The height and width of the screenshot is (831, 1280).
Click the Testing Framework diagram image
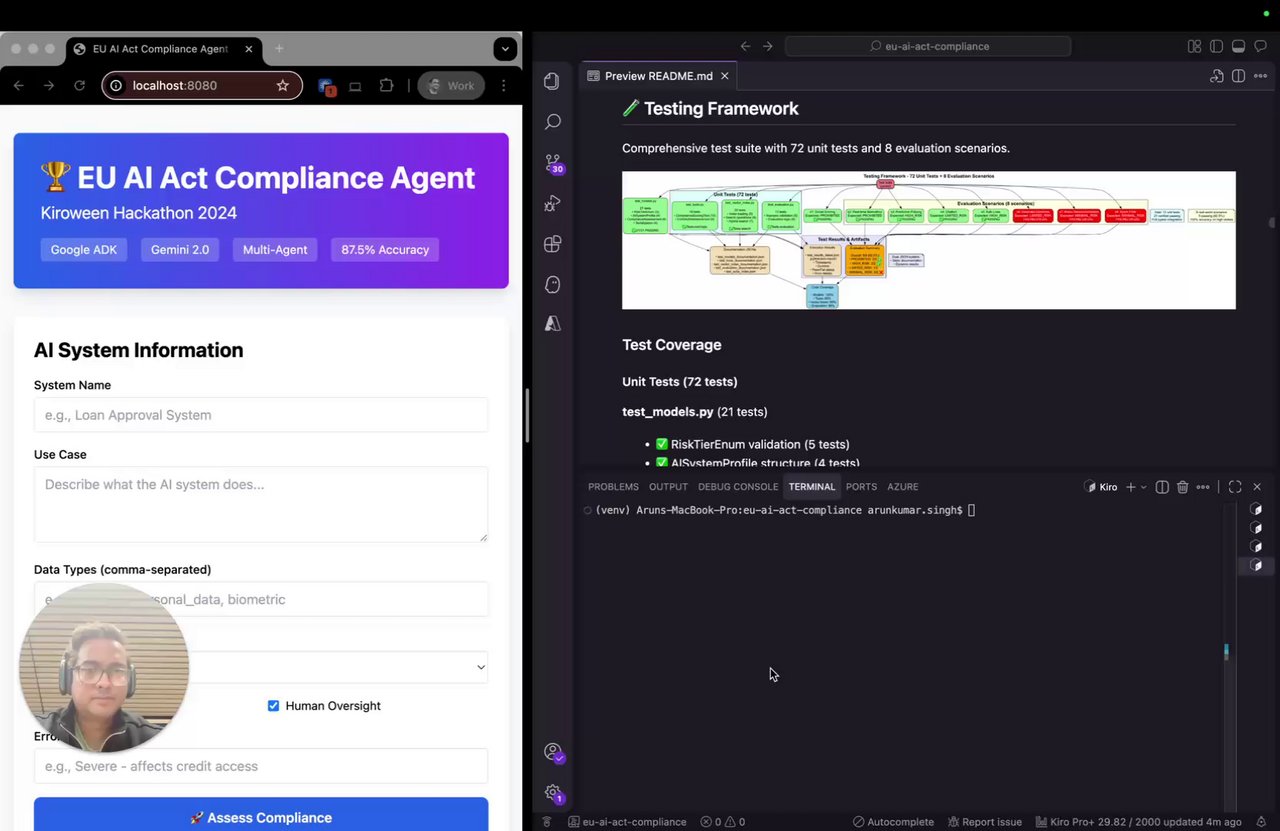tap(928, 240)
